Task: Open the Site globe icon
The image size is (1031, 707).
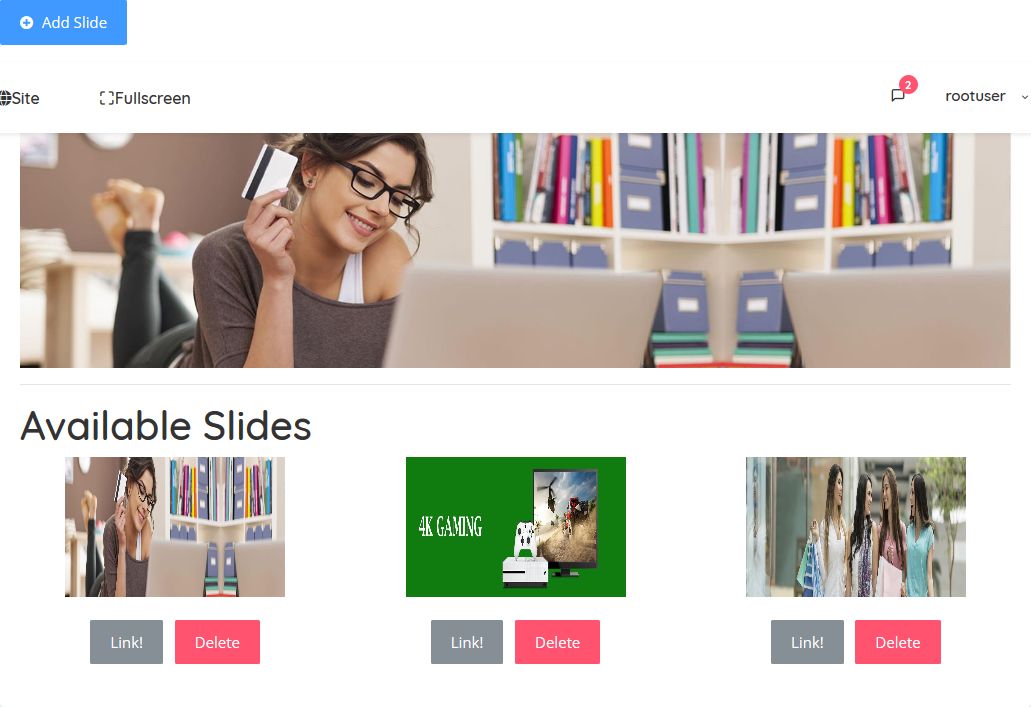Action: (x=5, y=98)
